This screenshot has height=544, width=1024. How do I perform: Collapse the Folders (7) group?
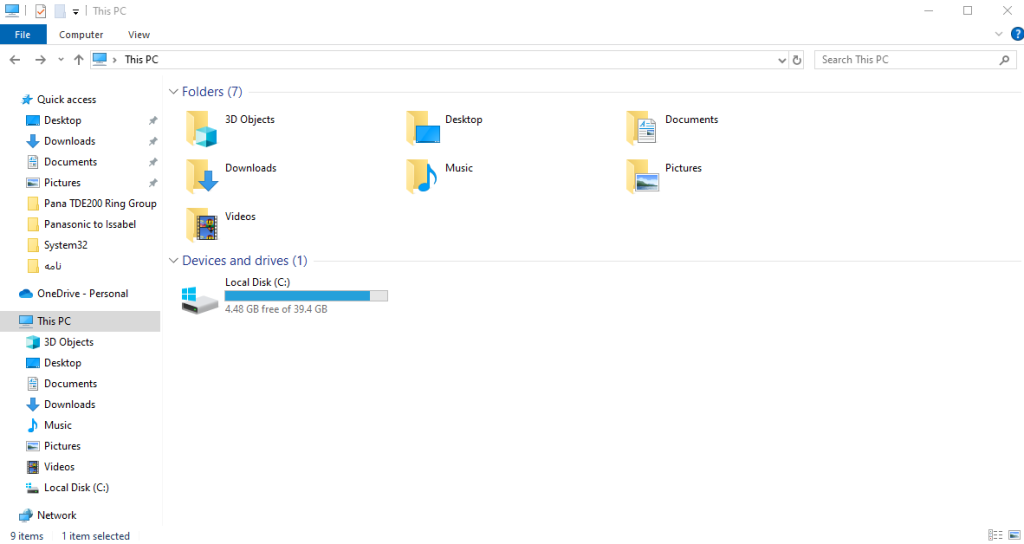[173, 91]
